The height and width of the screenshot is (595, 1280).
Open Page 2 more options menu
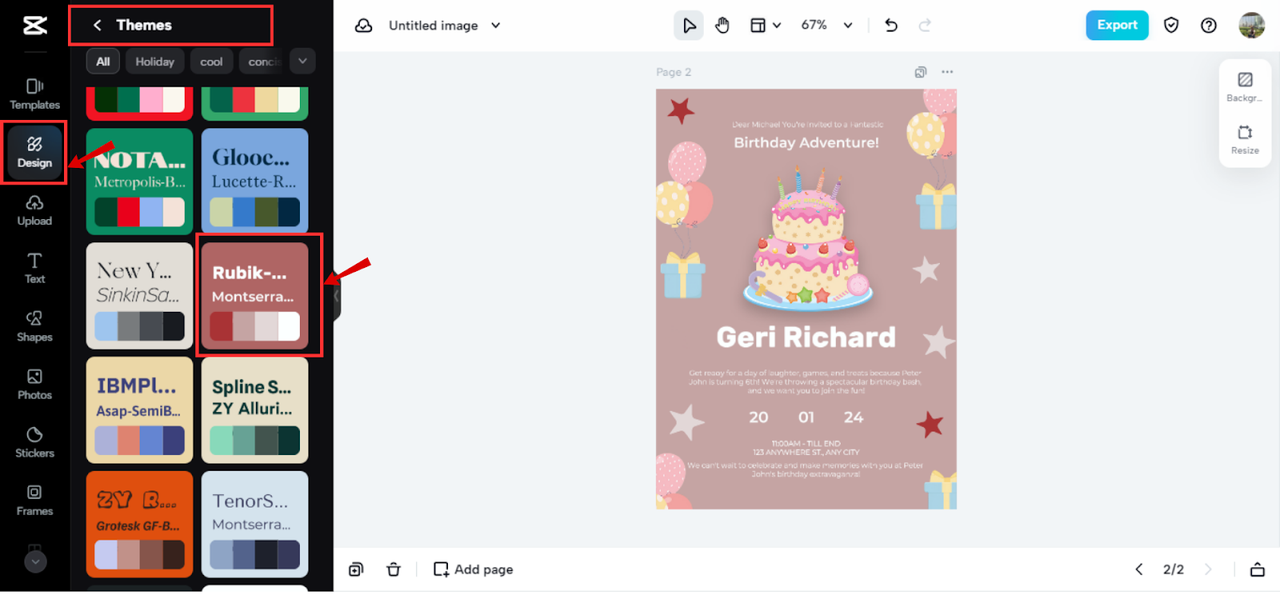coord(947,72)
